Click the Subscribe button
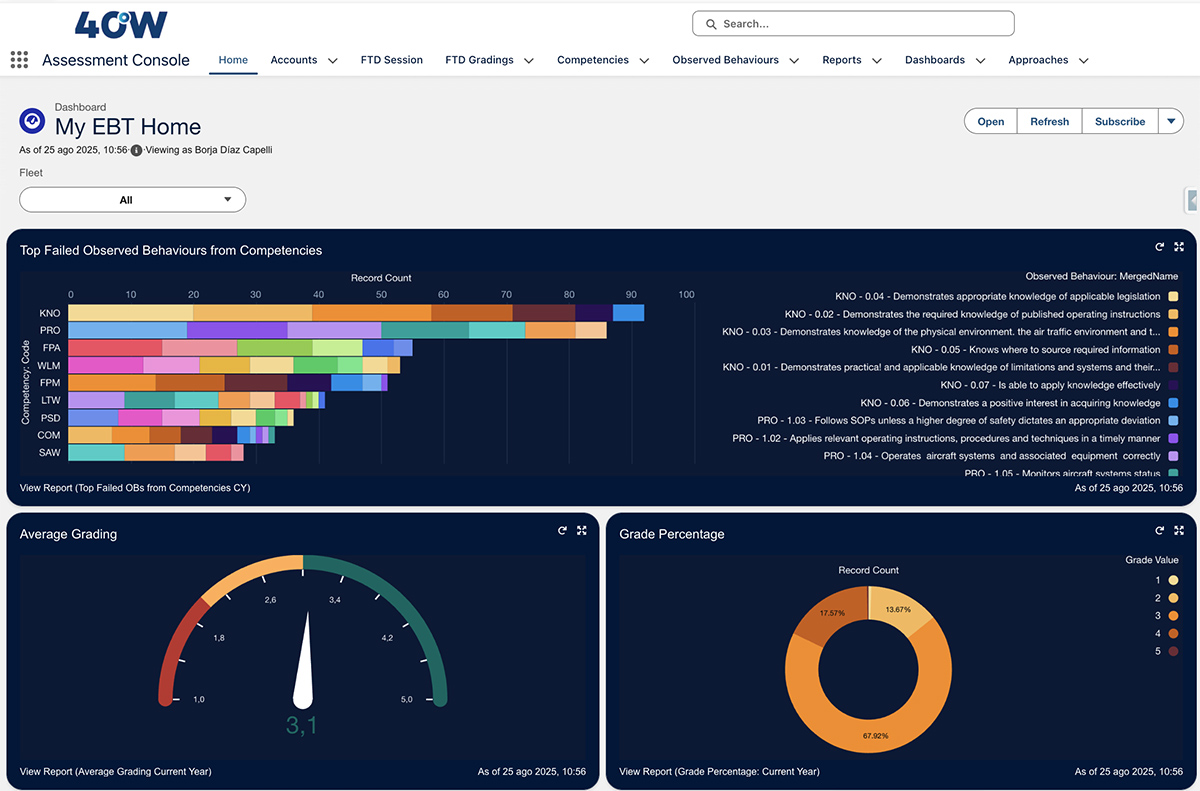This screenshot has height=791, width=1200. pos(1119,121)
